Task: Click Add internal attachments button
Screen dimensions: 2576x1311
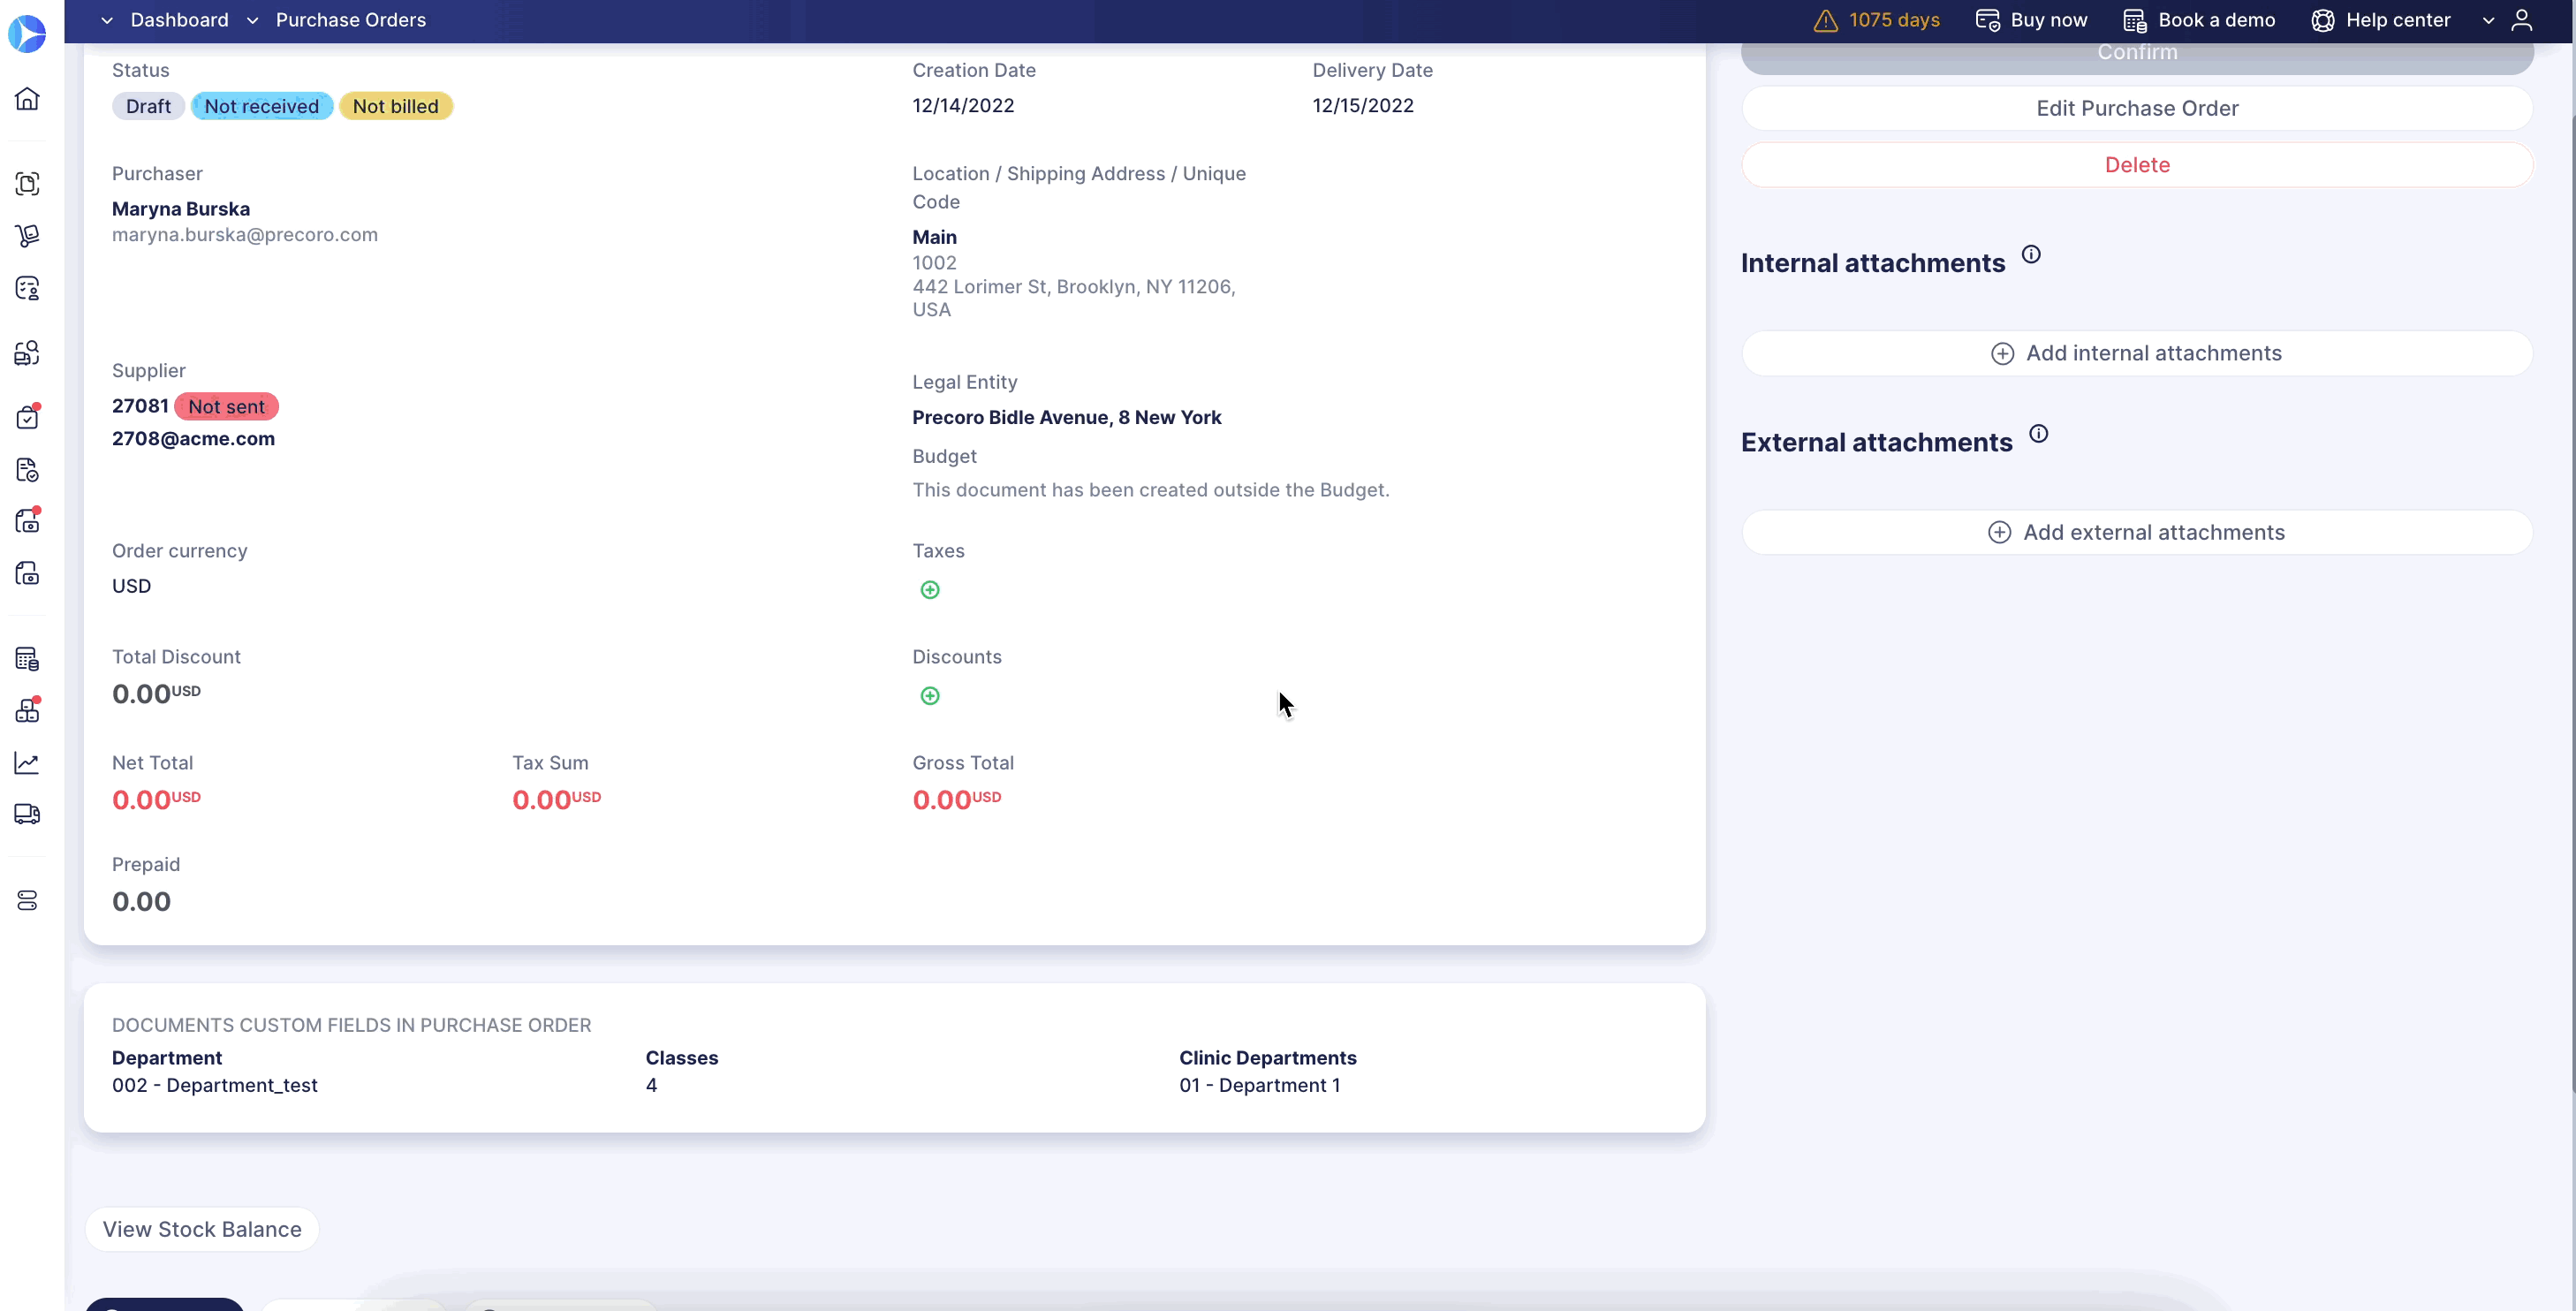Action: click(x=2137, y=353)
